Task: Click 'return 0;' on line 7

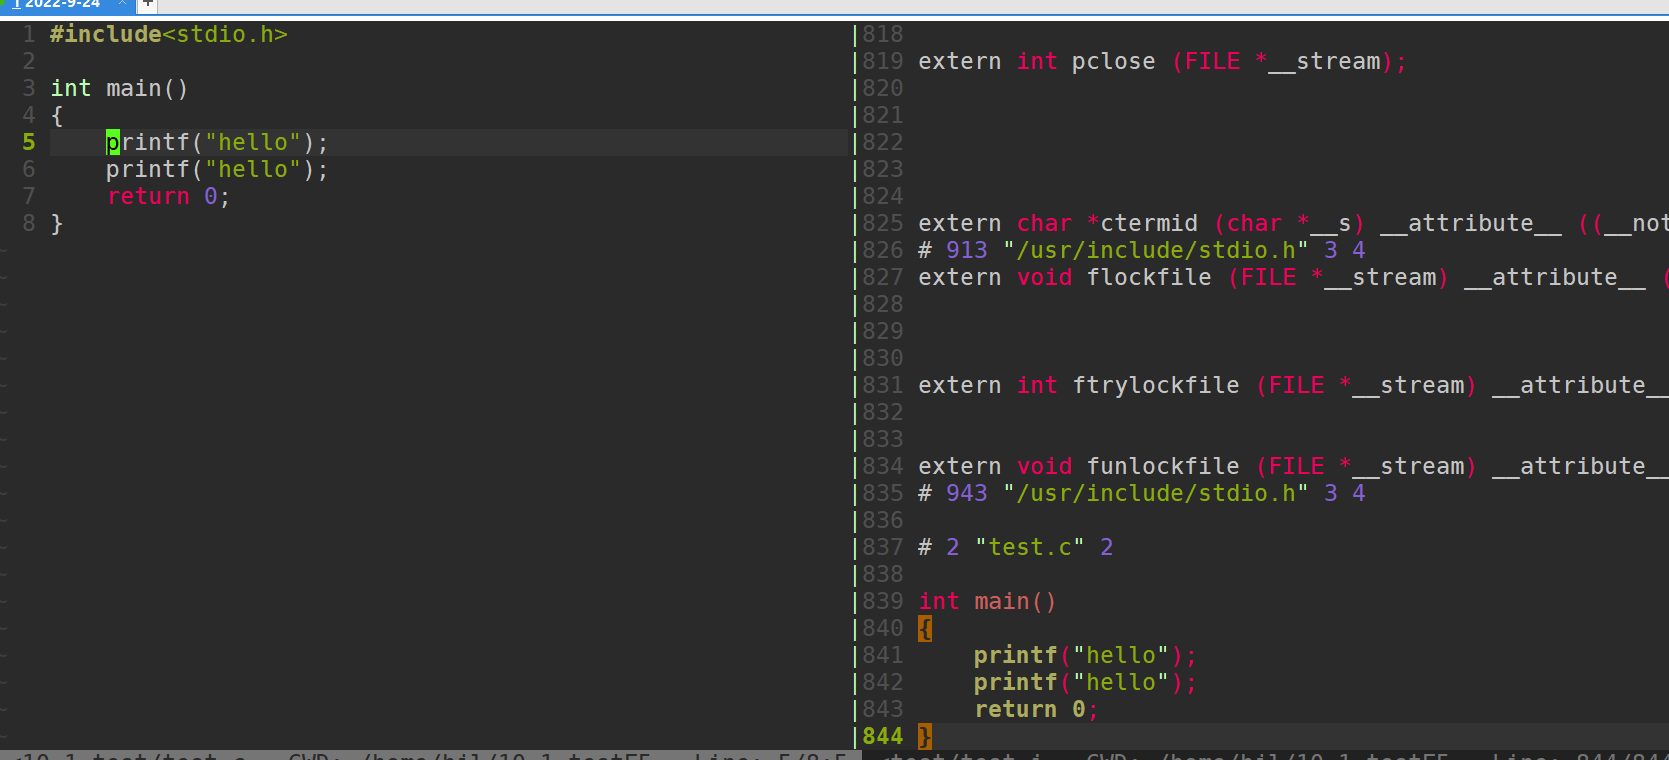Action: [169, 196]
